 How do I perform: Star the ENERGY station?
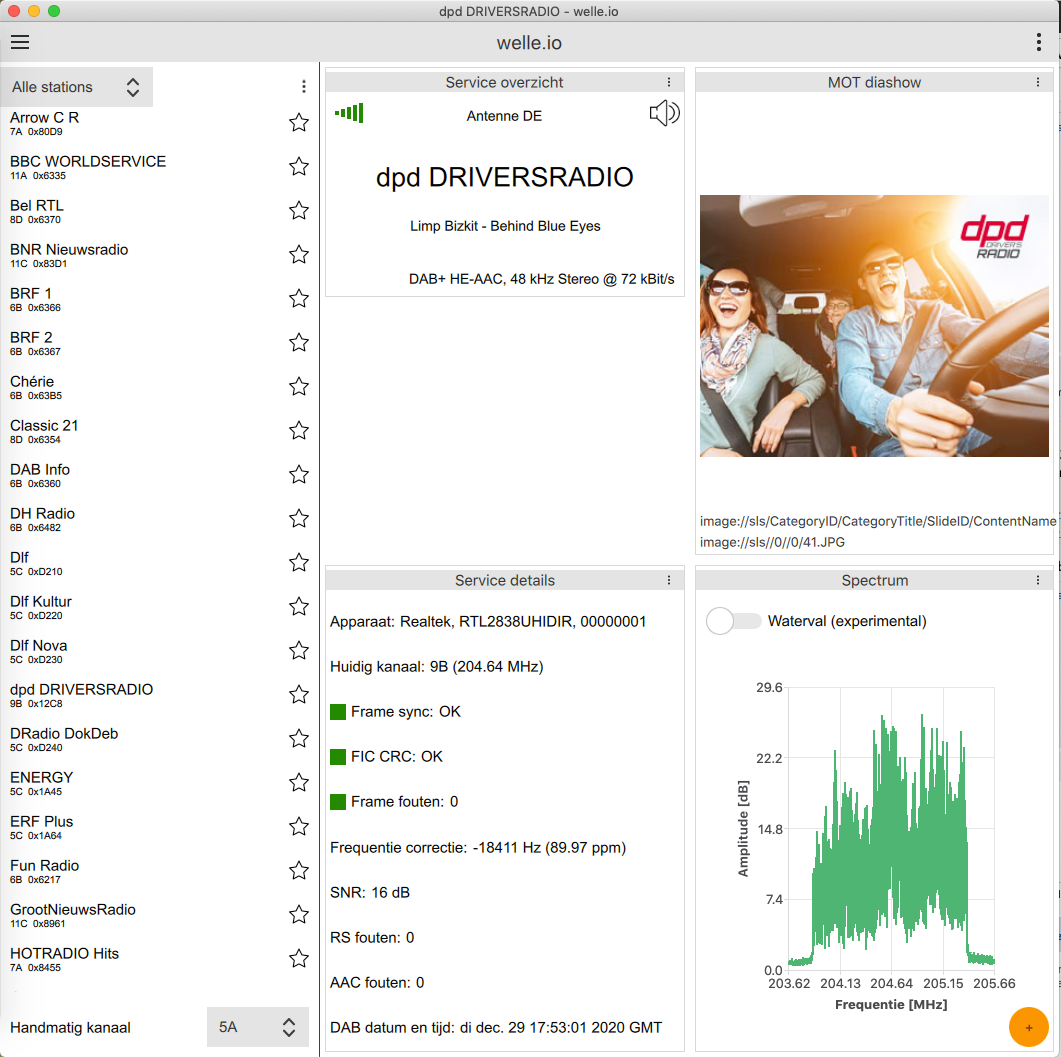[299, 782]
